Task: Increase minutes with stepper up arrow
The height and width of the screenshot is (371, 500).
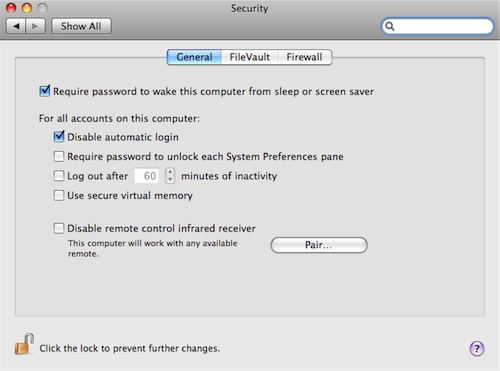Action: (x=170, y=172)
